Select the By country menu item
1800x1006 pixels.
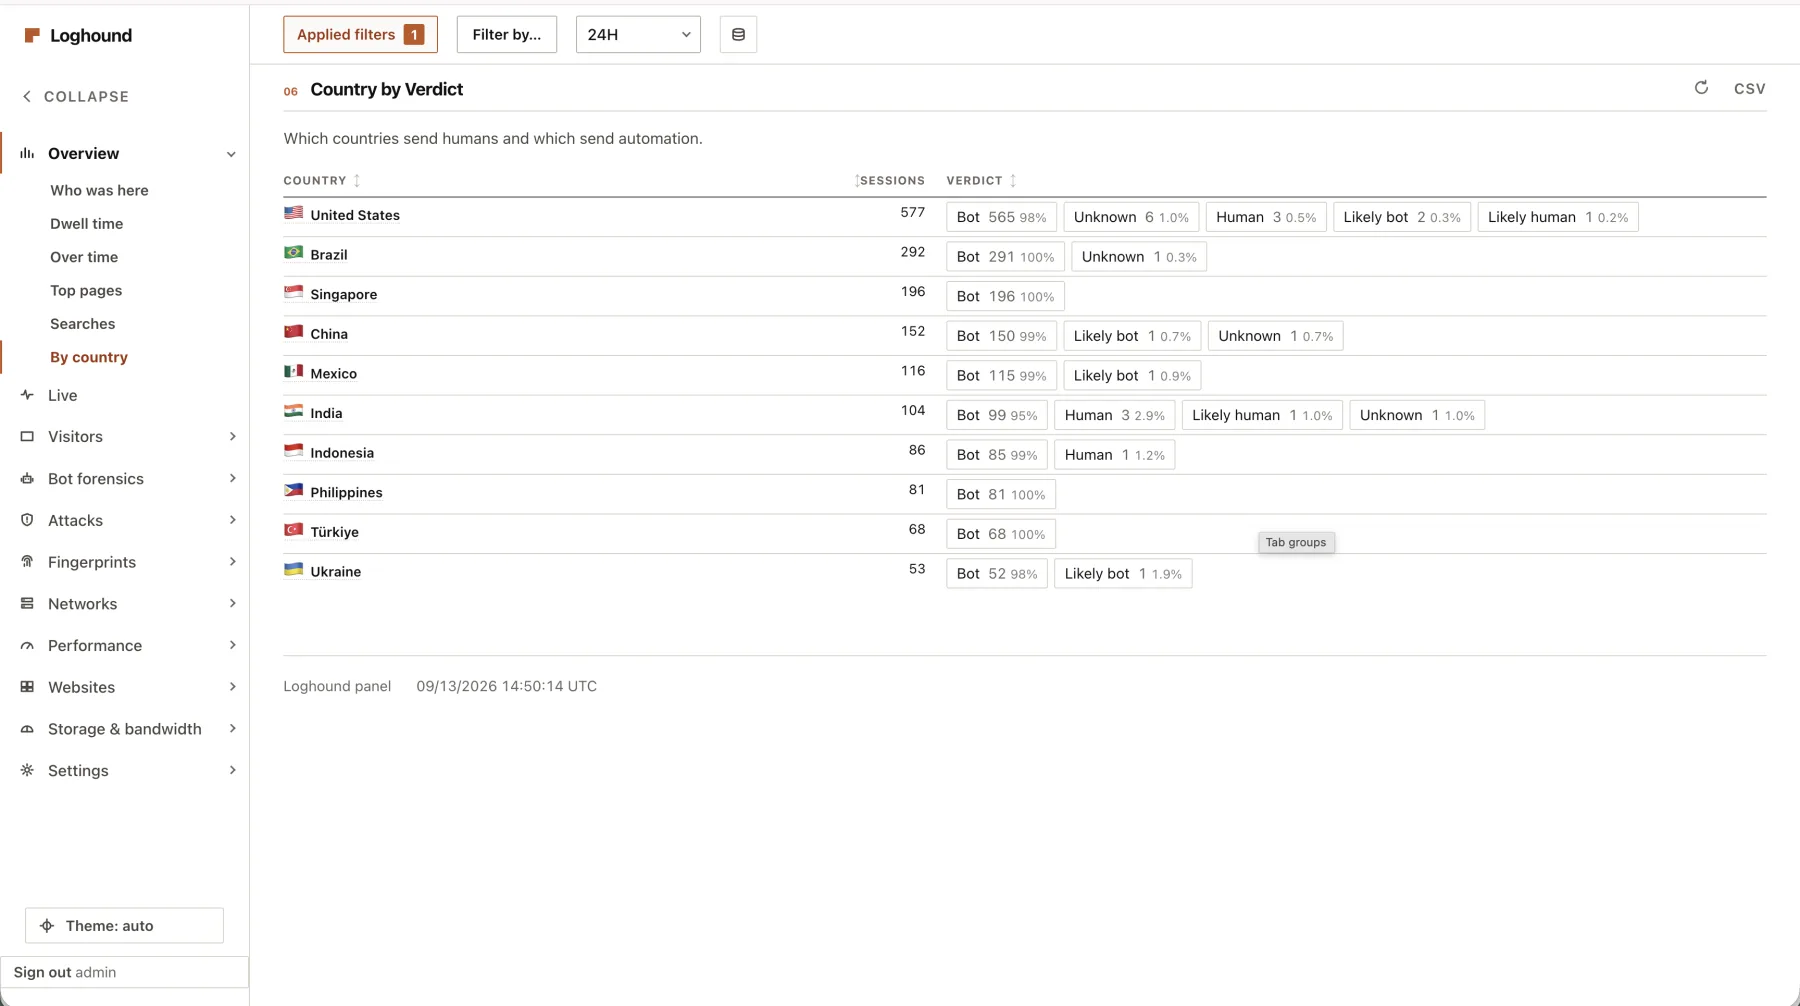89,357
